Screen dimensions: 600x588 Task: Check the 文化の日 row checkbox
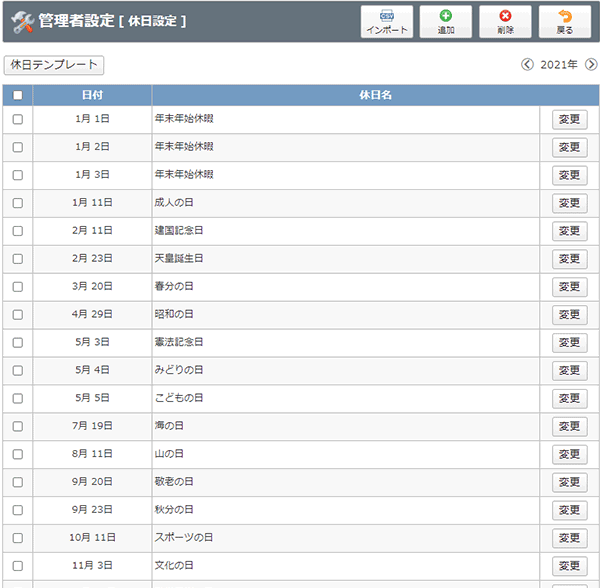pos(18,566)
